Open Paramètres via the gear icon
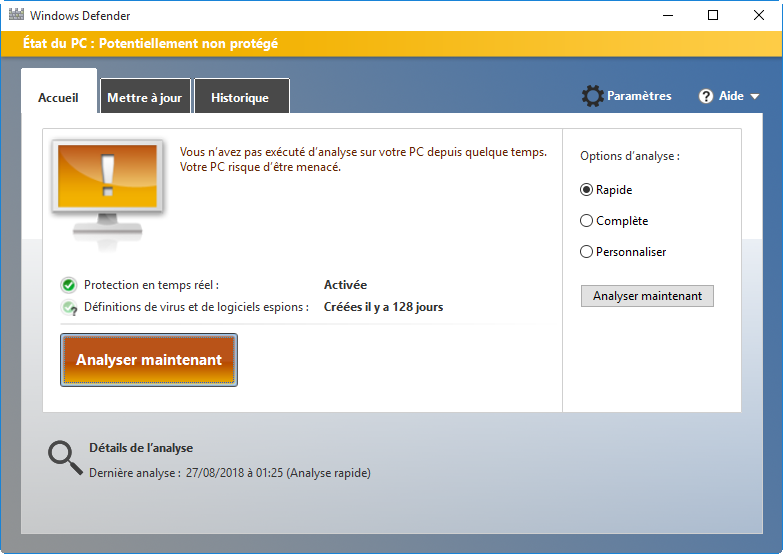Viewport: 783px width, 554px height. [593, 96]
